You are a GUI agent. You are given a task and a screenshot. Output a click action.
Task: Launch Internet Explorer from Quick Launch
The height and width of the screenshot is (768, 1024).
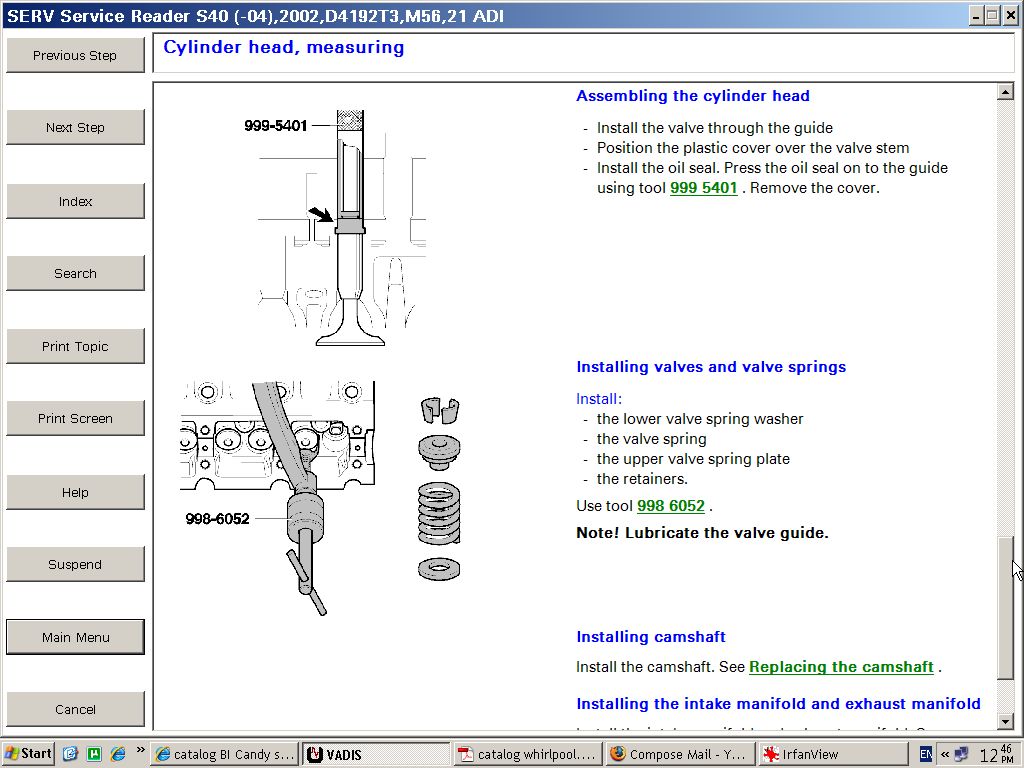click(118, 754)
